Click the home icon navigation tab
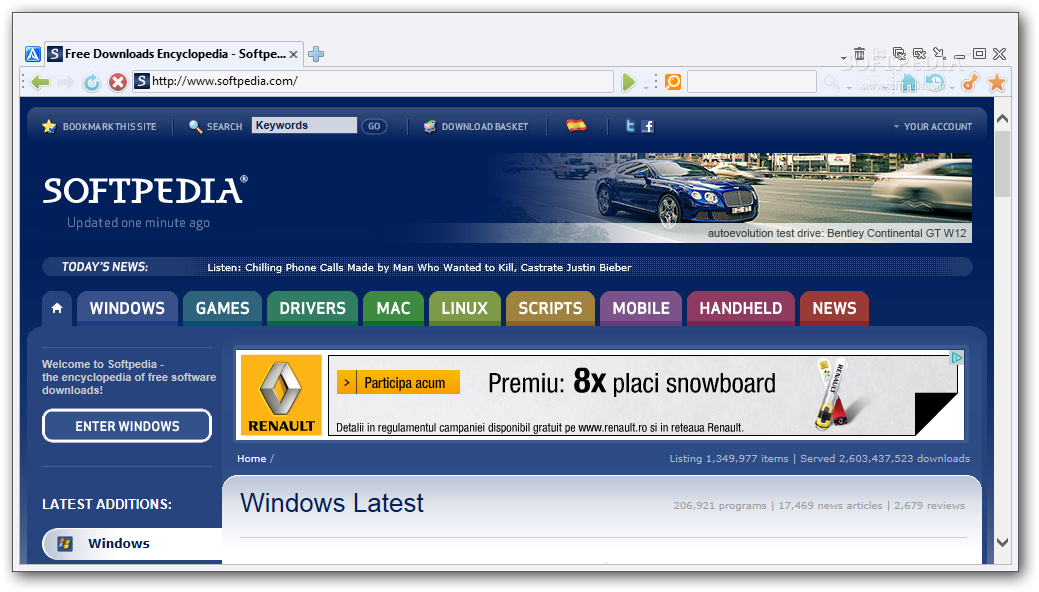1039x592 pixels. (x=57, y=308)
